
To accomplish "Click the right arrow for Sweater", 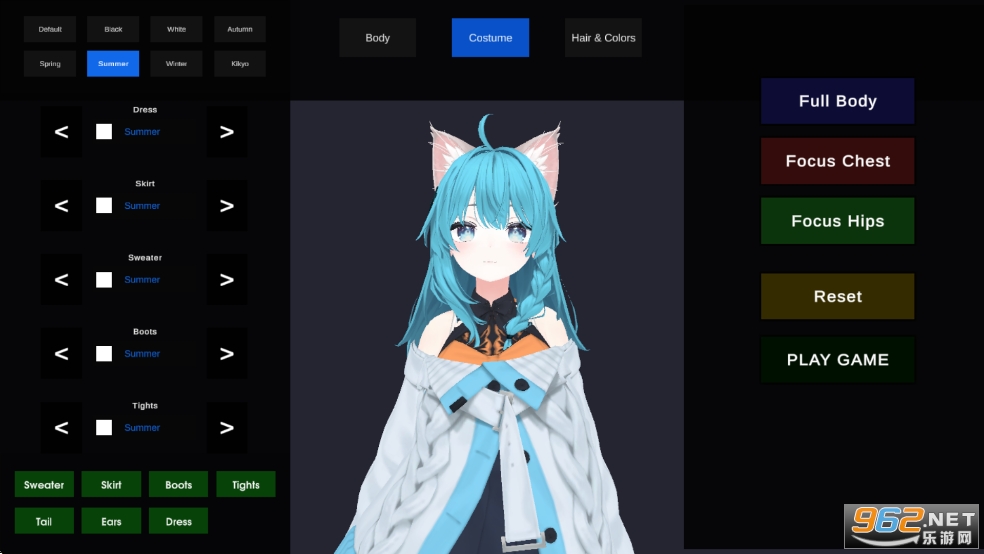I will 227,280.
